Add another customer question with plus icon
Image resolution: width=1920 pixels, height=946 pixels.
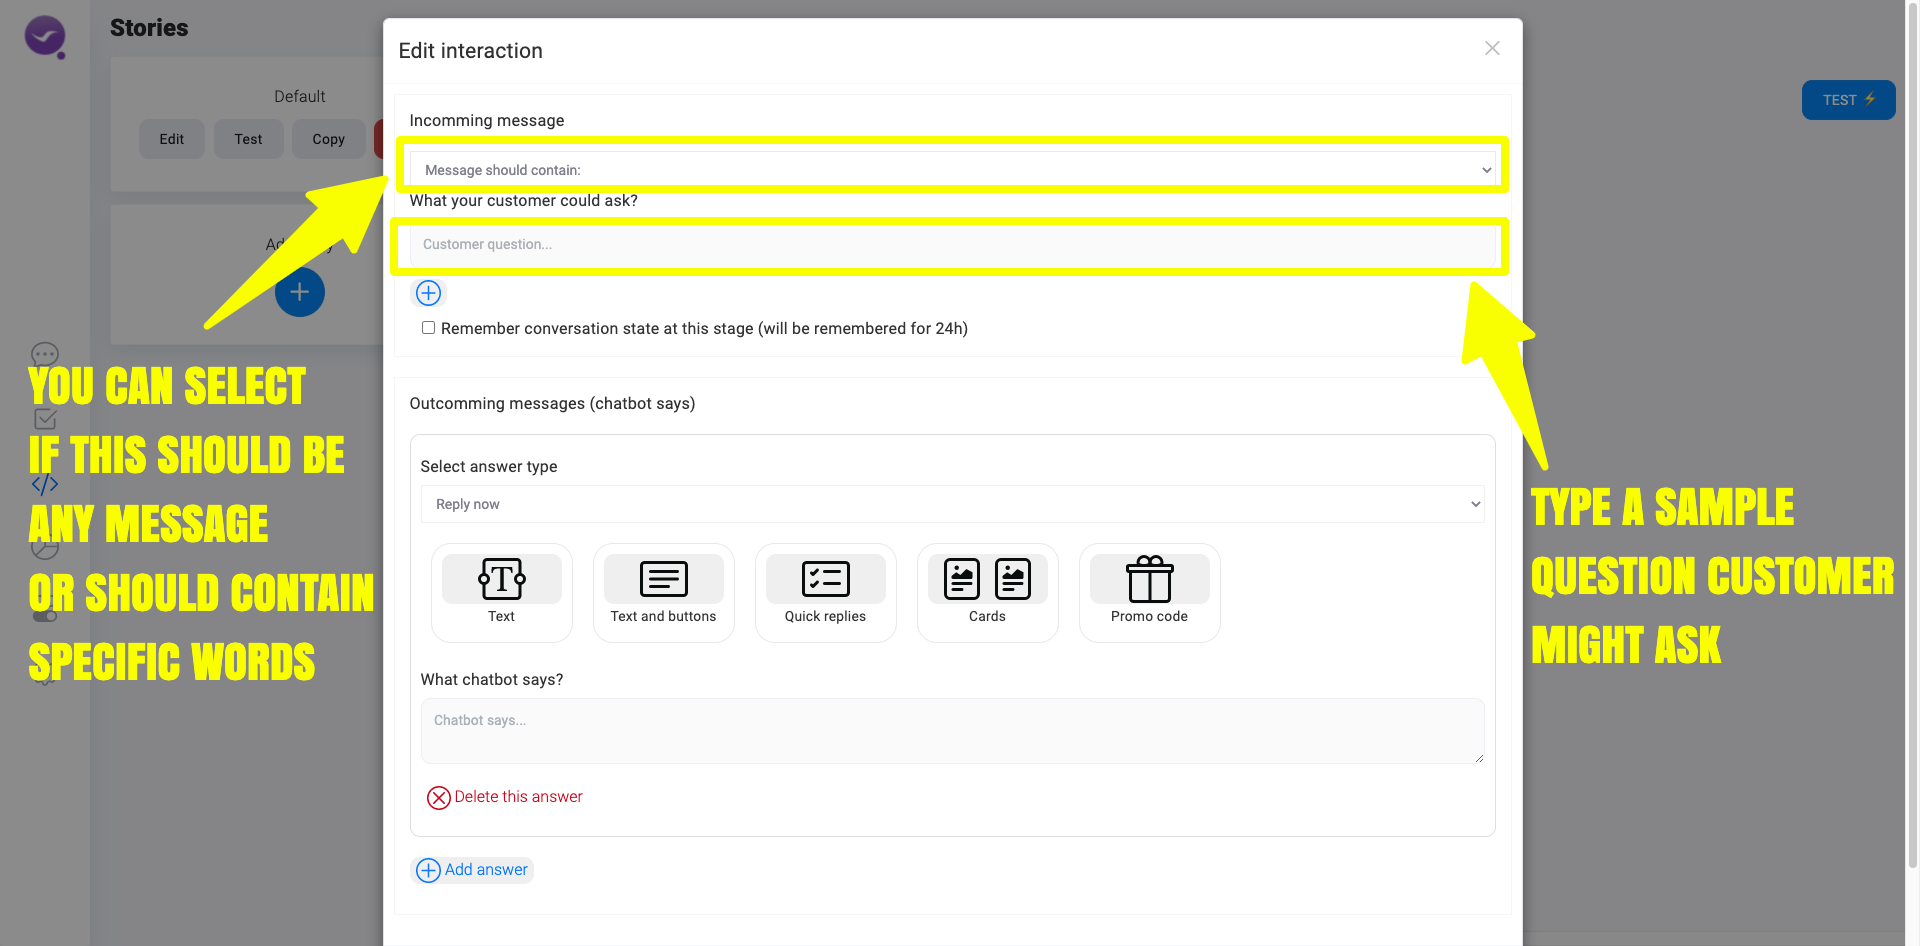[428, 293]
